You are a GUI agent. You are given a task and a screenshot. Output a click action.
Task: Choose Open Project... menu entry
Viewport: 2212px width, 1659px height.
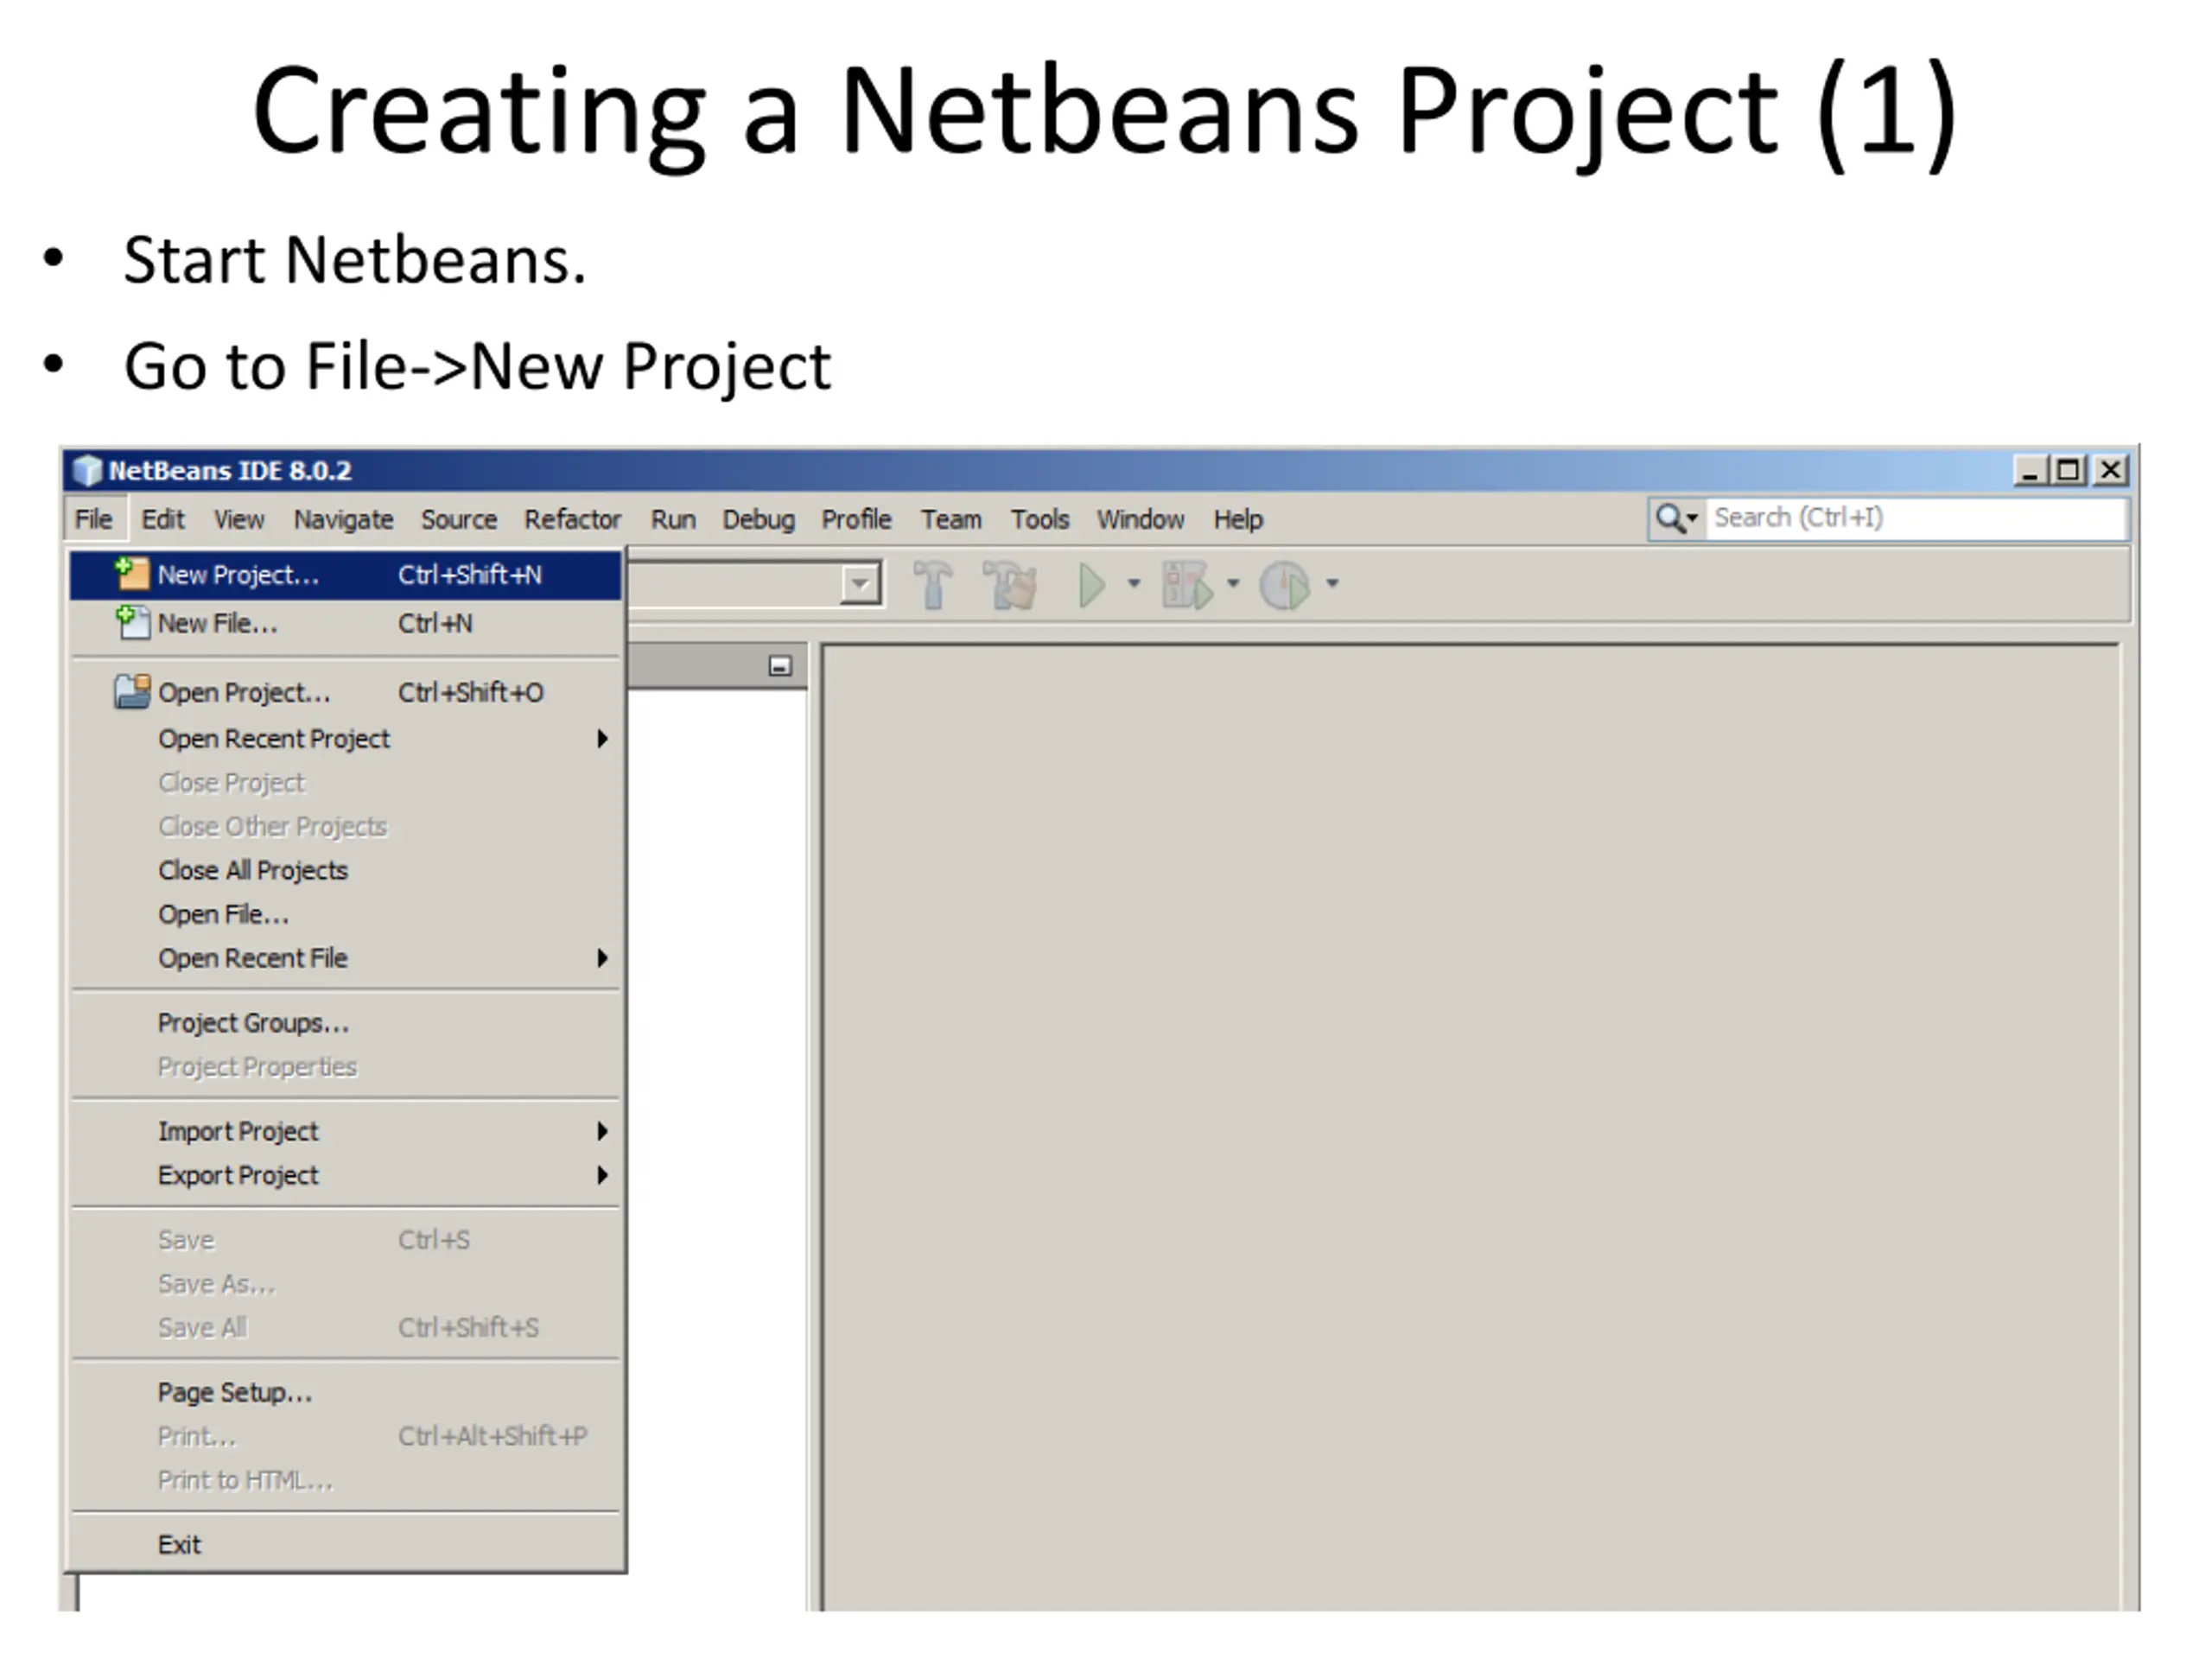tap(346, 692)
